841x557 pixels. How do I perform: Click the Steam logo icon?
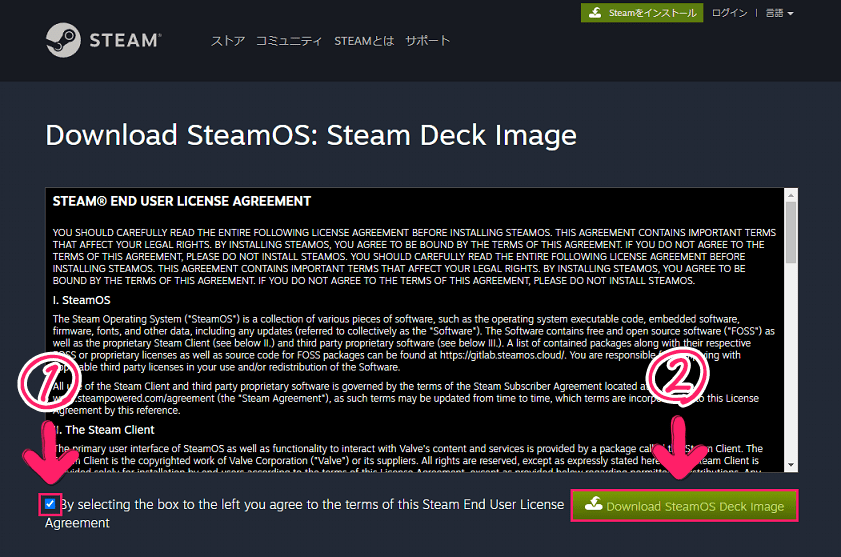point(63,40)
